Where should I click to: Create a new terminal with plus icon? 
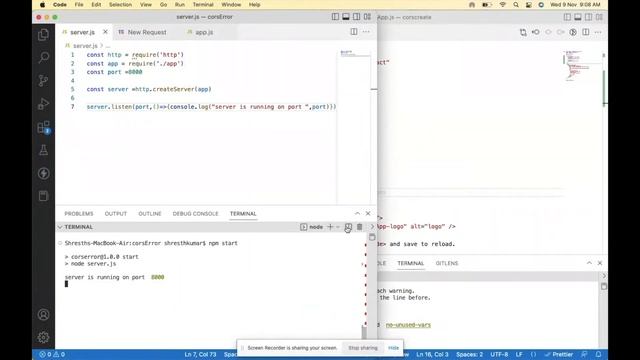coord(330,227)
